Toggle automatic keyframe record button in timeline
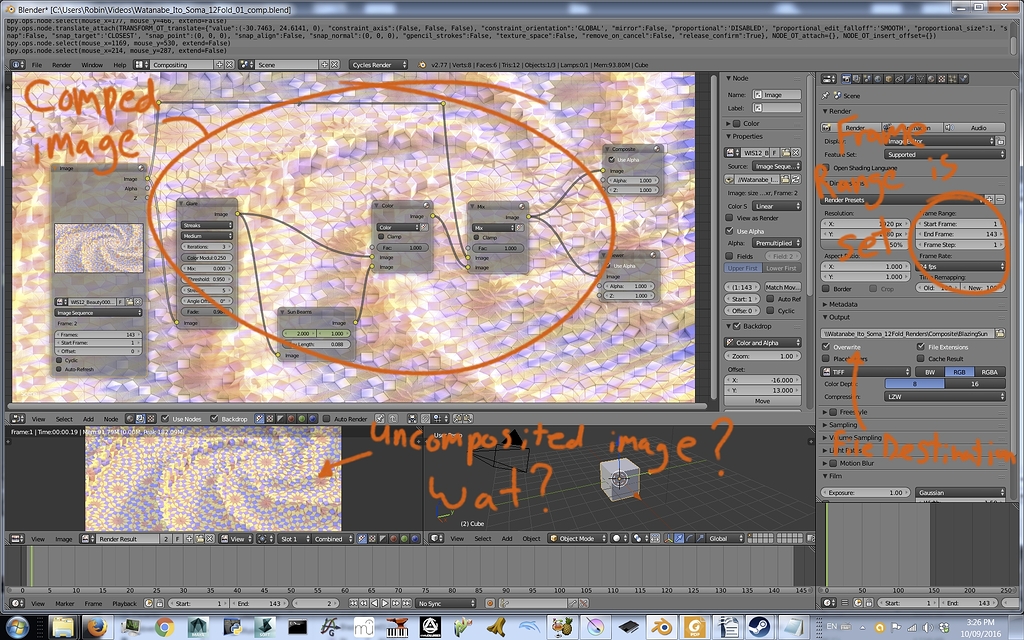Viewport: 1024px width, 640px height. [x=490, y=603]
